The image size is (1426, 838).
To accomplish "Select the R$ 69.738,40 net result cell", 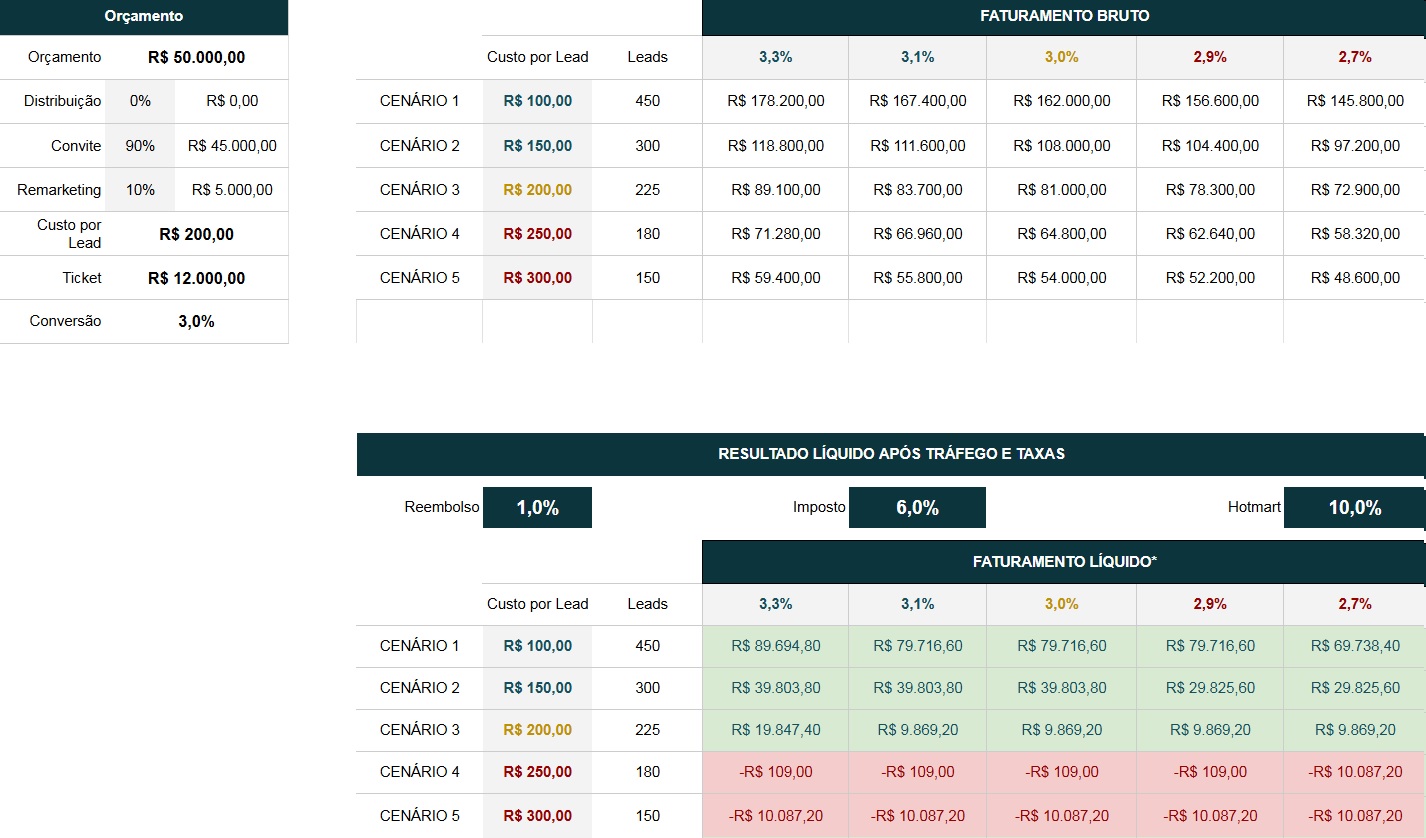I will (x=1355, y=646).
